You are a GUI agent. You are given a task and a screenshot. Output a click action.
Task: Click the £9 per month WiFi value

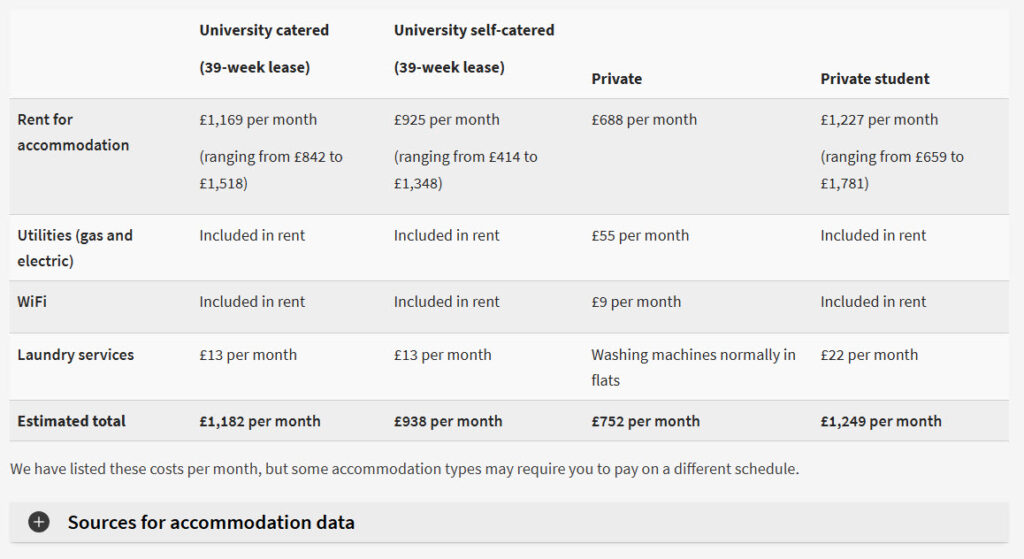coord(636,302)
